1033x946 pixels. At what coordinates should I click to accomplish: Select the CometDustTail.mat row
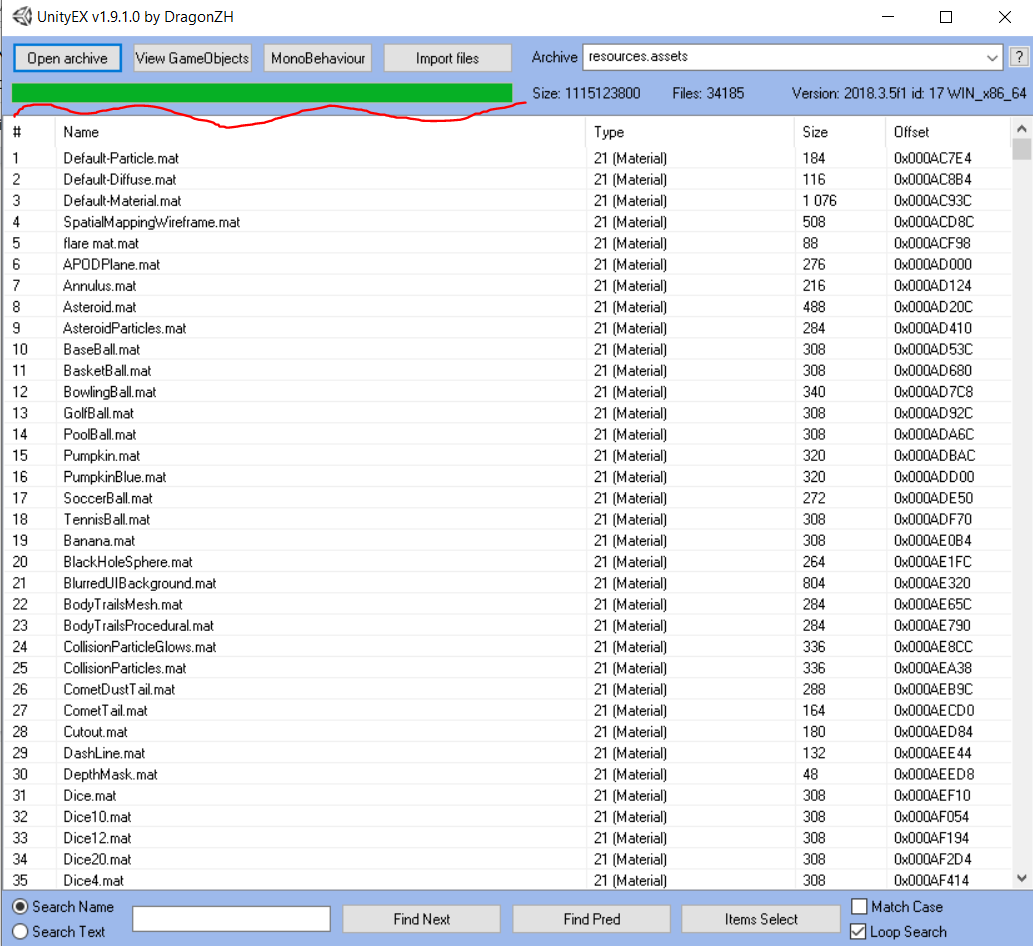click(x=508, y=689)
